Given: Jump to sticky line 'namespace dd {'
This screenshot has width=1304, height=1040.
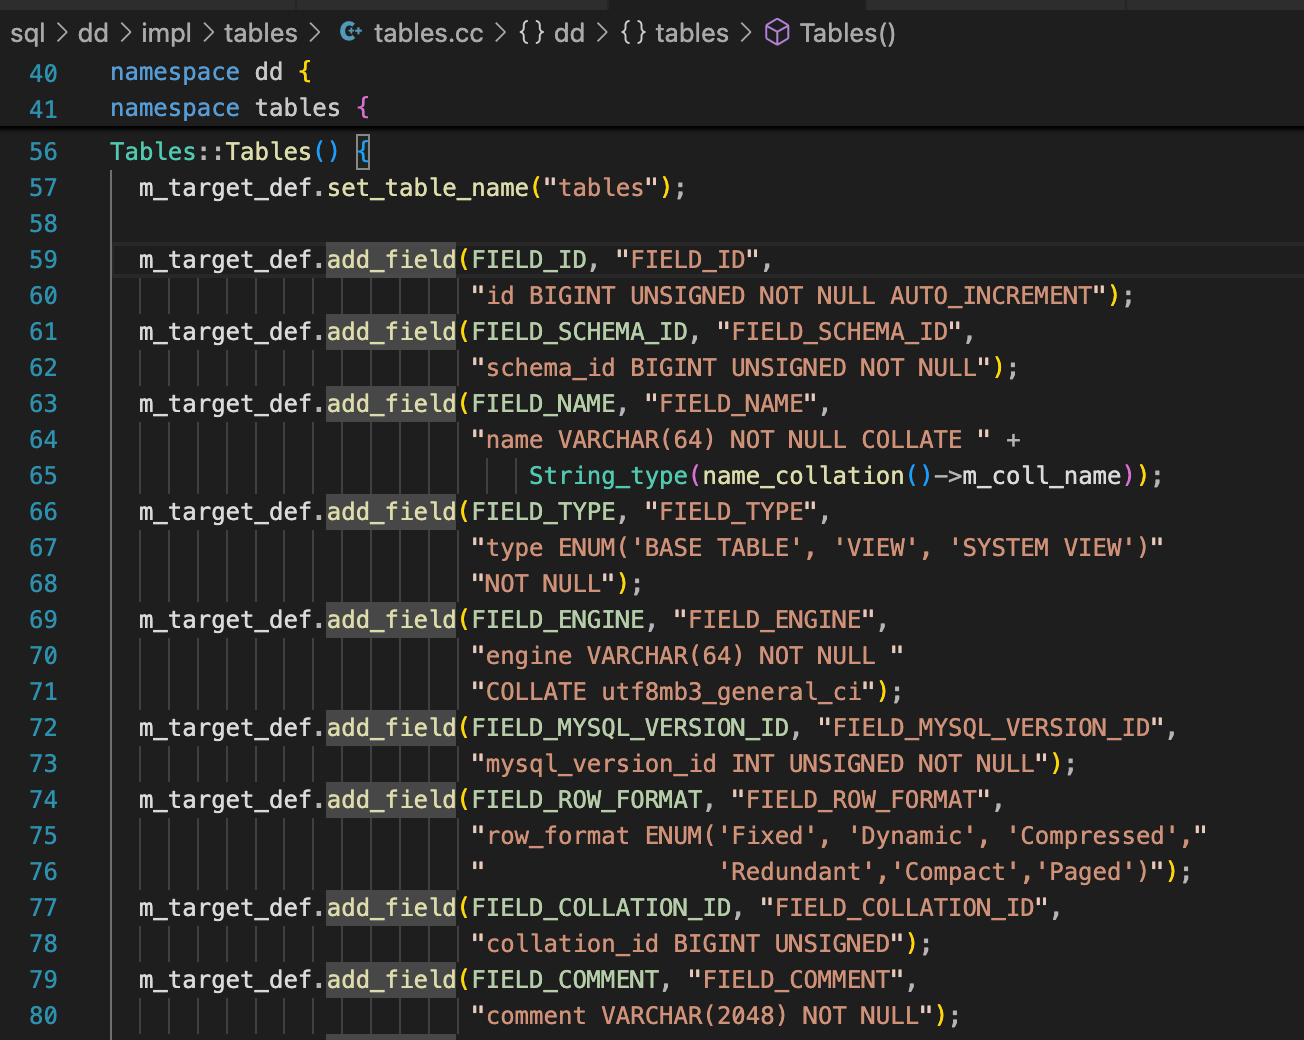Looking at the screenshot, I should pyautogui.click(x=210, y=72).
